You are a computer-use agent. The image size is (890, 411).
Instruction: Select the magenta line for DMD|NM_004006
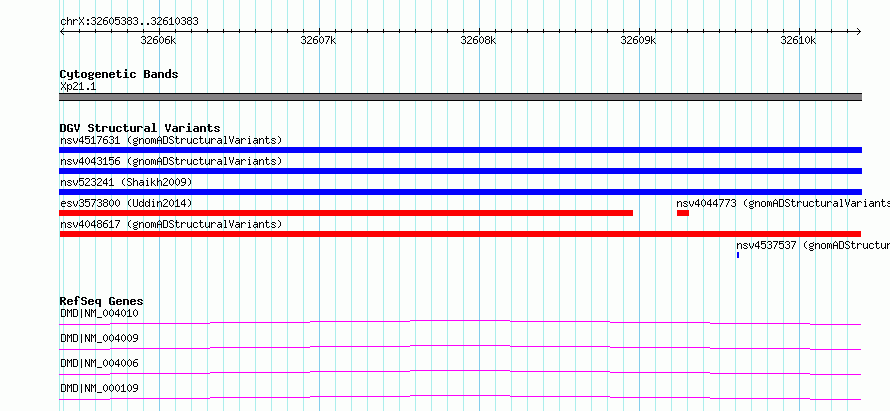(x=460, y=372)
